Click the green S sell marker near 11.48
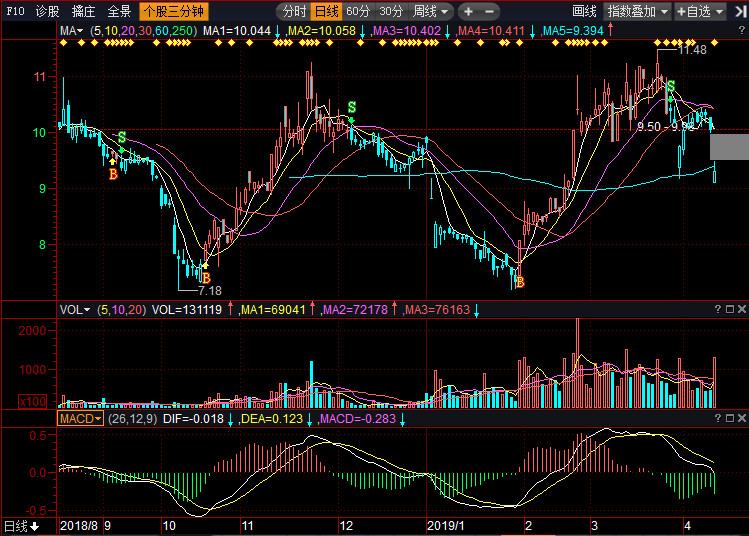The height and width of the screenshot is (536, 749). [670, 88]
